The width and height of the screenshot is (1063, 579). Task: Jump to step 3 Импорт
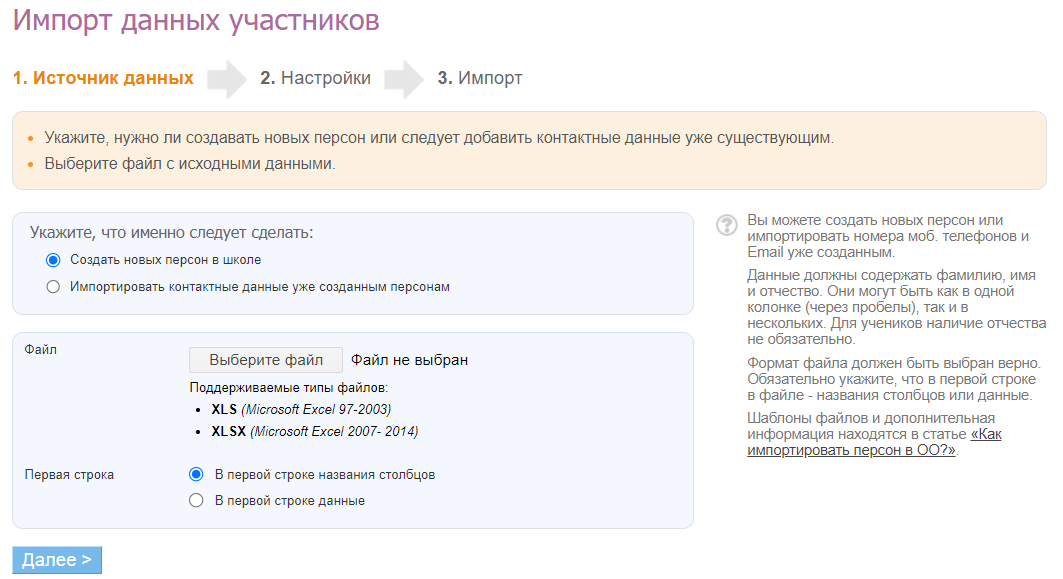(x=479, y=78)
